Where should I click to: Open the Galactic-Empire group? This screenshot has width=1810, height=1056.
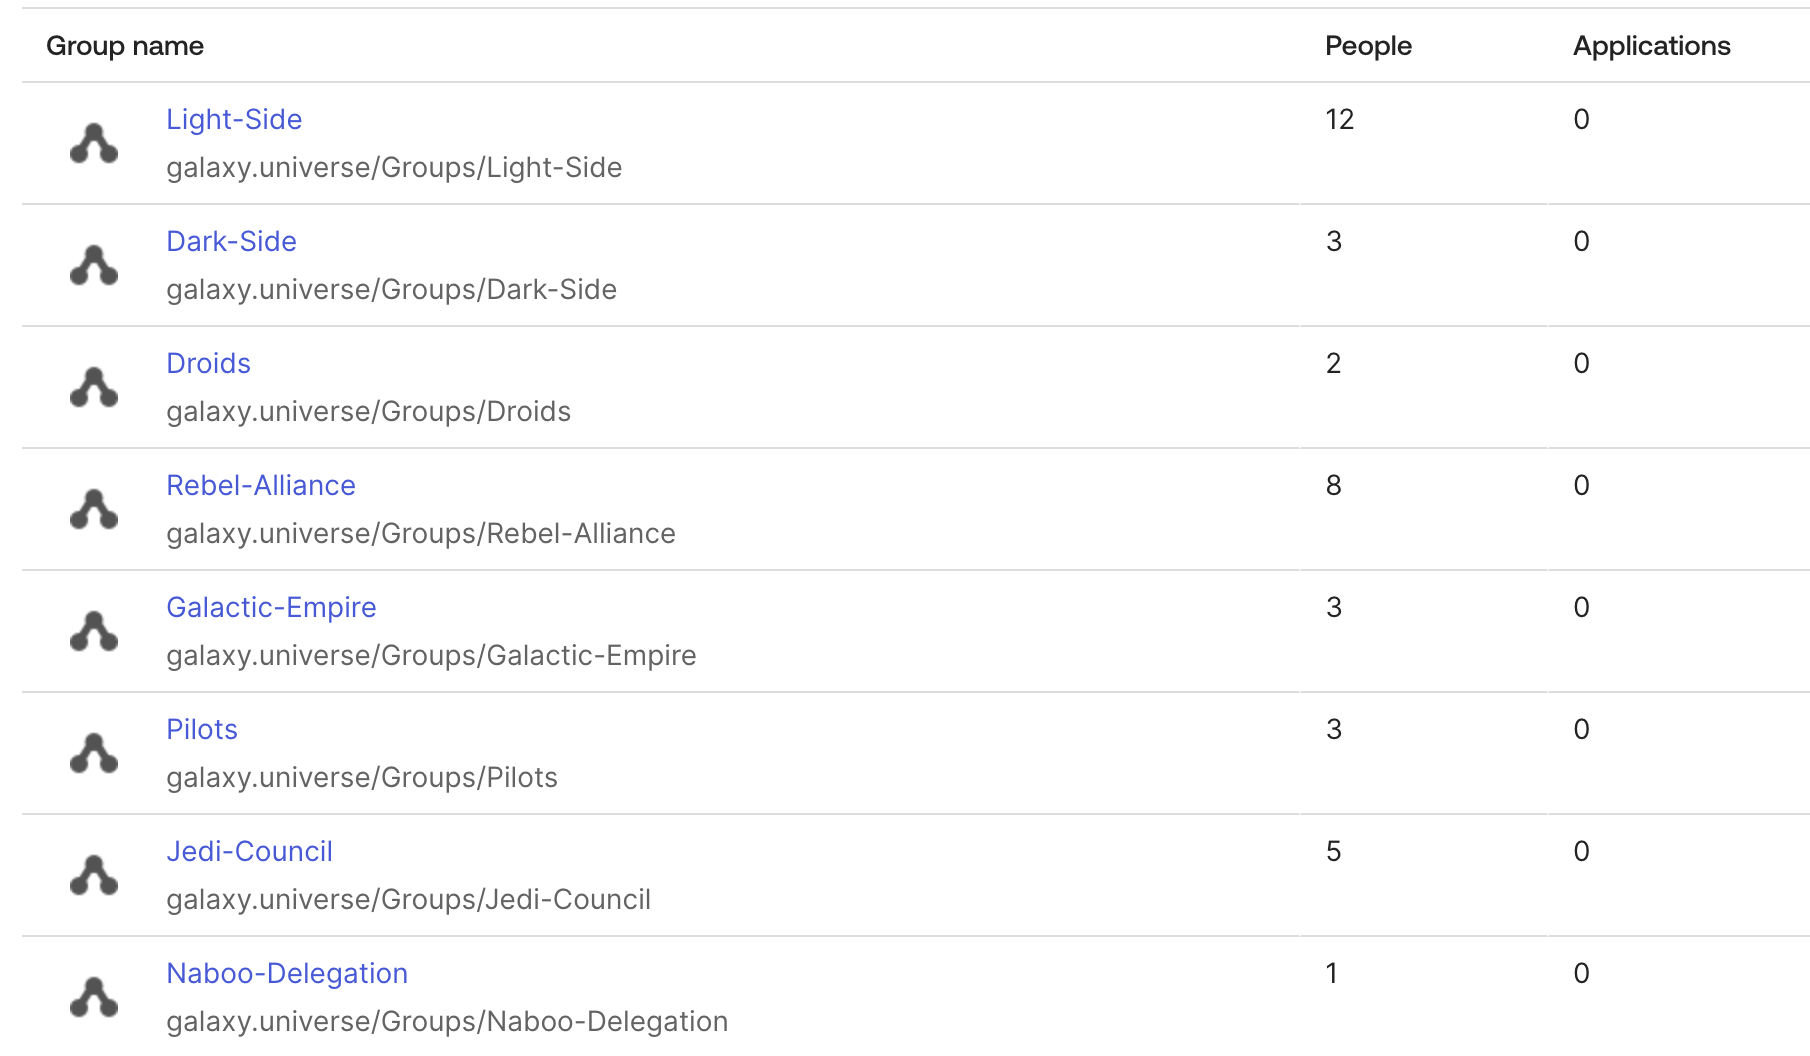tap(271, 607)
